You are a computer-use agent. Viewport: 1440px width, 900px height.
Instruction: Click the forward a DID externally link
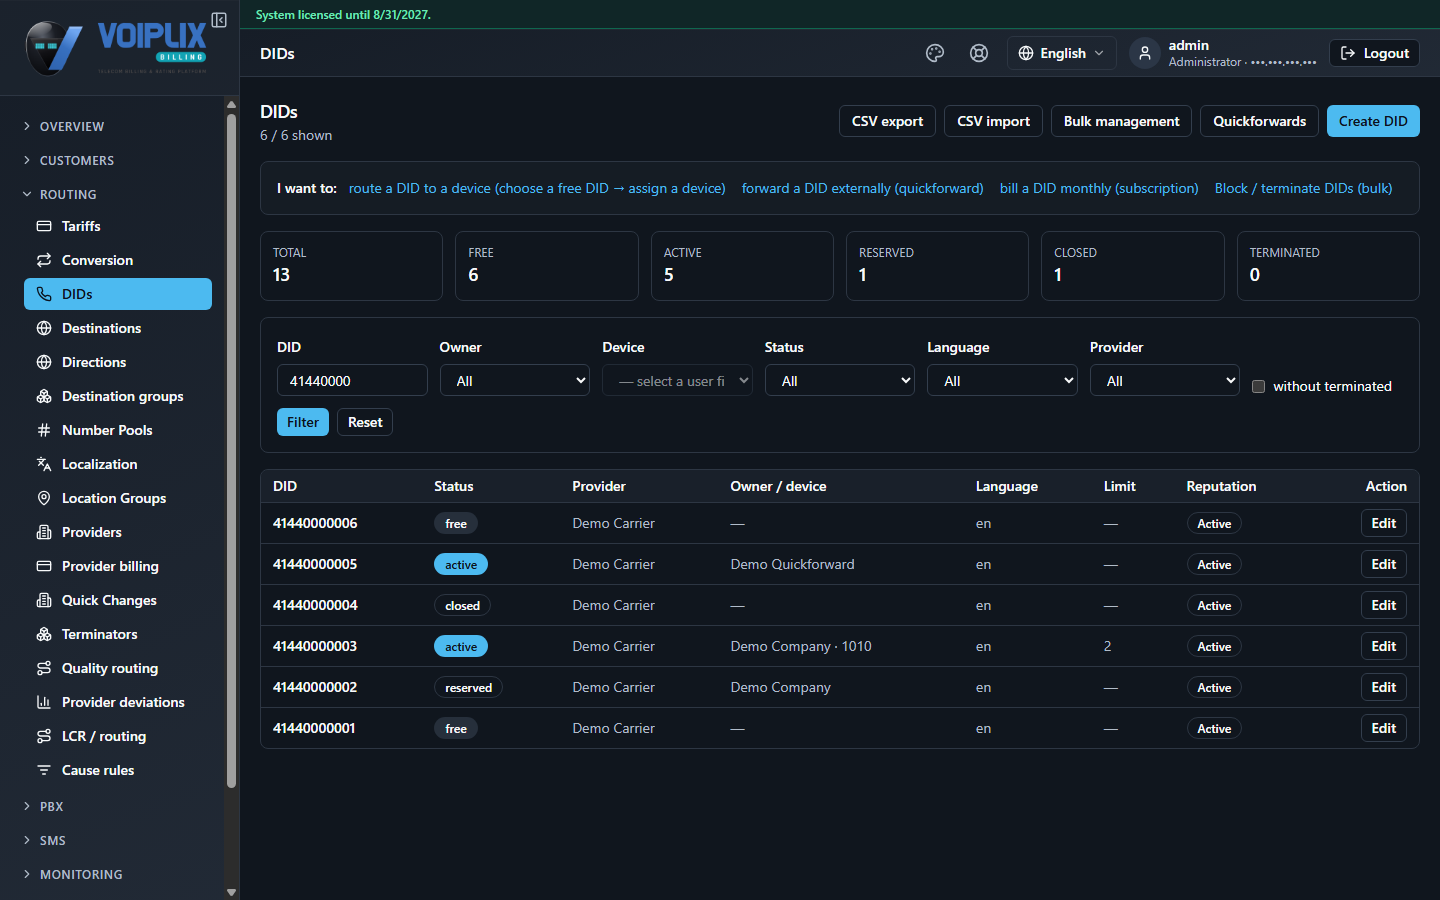click(x=863, y=188)
